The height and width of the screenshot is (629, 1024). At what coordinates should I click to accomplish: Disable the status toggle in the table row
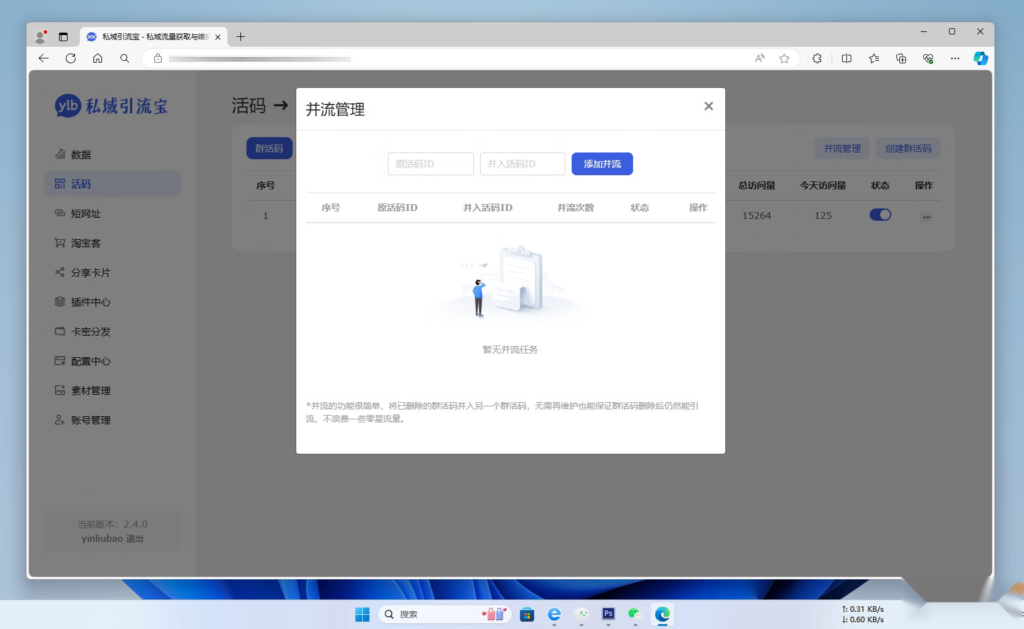point(879,214)
